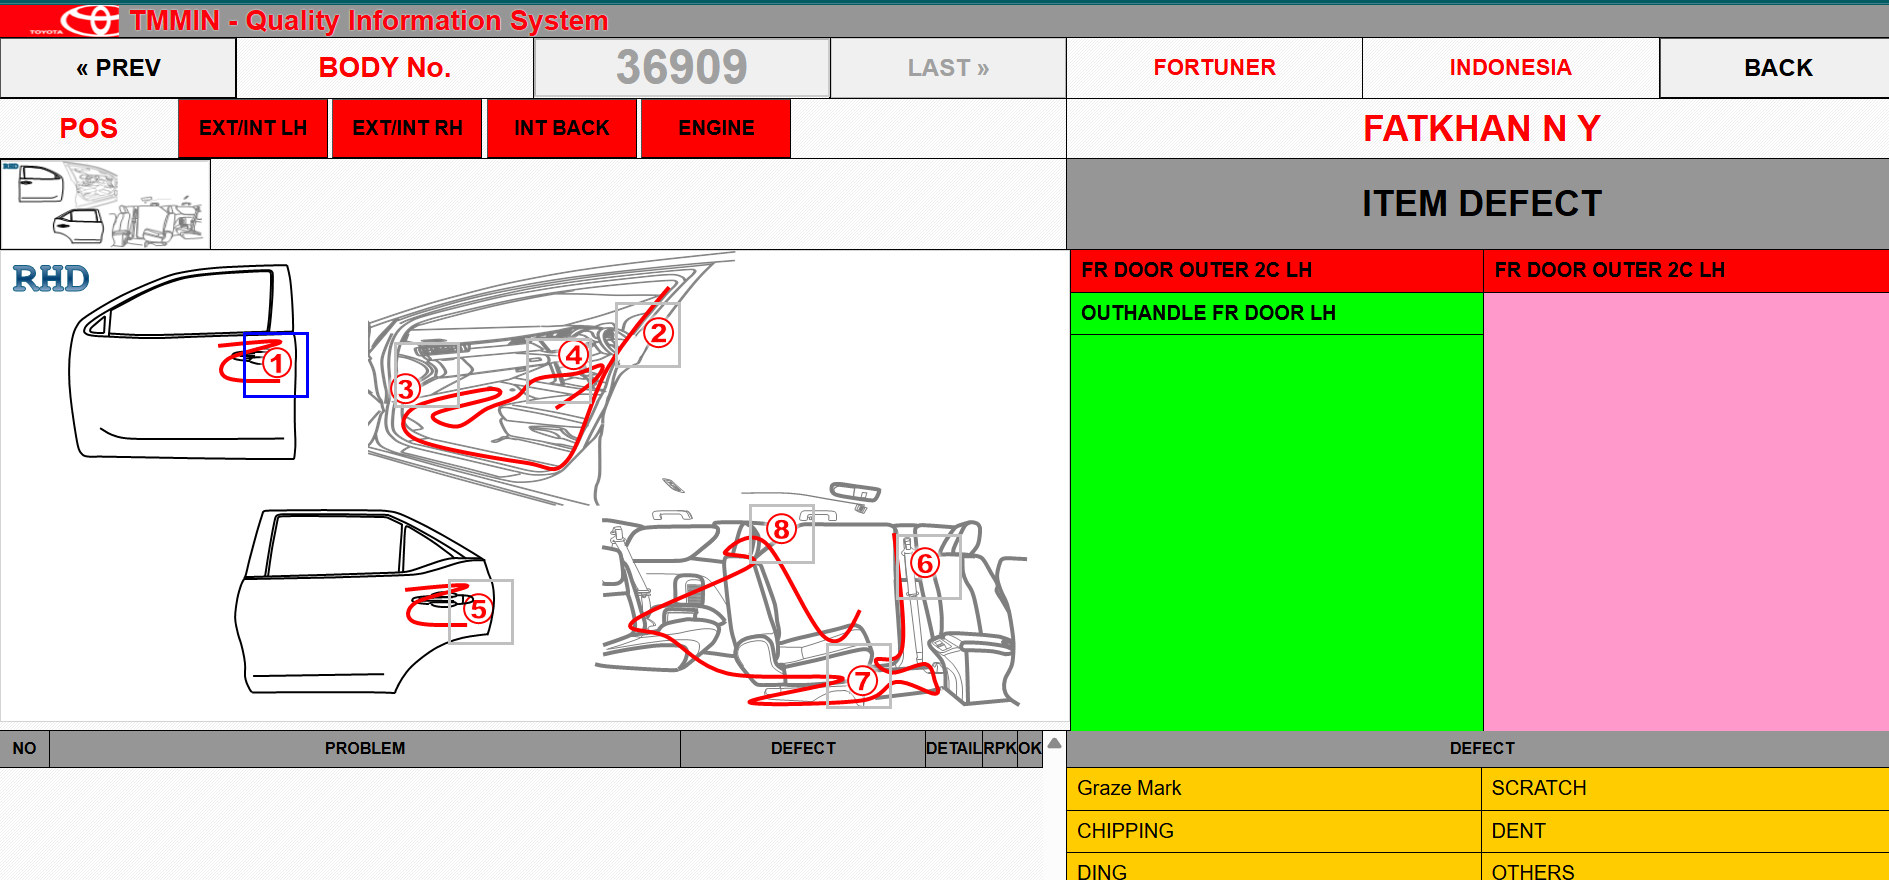Select position marker 8 on the seat diagram

[782, 534]
